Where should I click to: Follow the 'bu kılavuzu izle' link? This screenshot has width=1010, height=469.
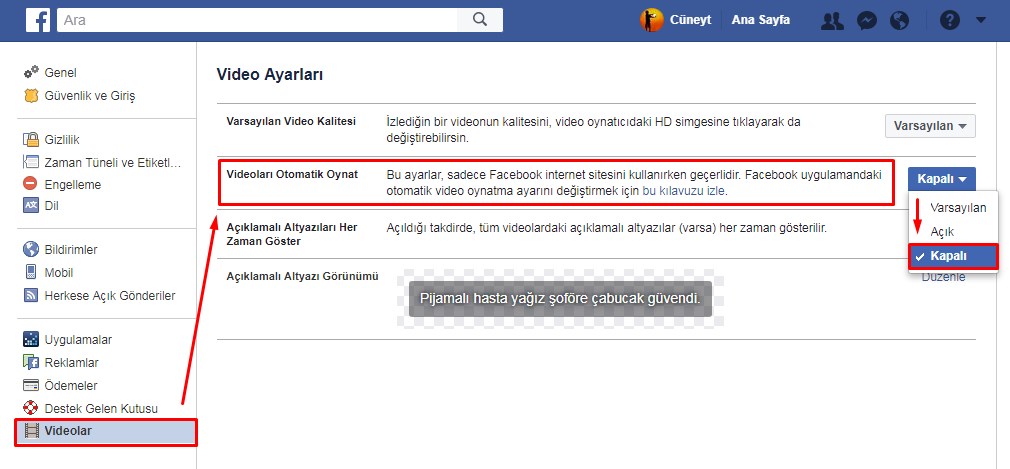coord(684,190)
